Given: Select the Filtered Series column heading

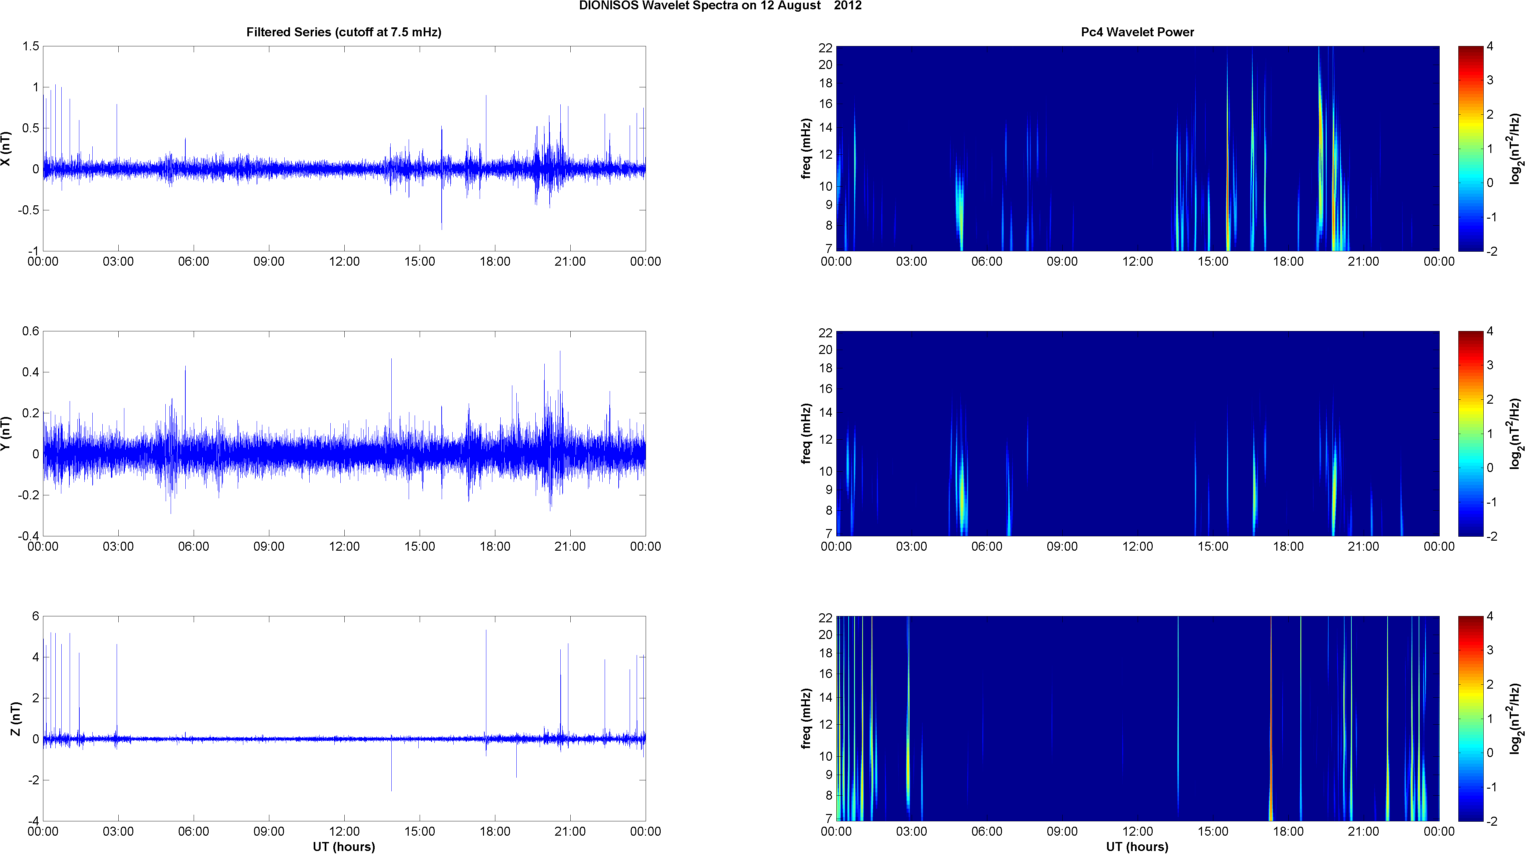Looking at the screenshot, I should (x=344, y=32).
